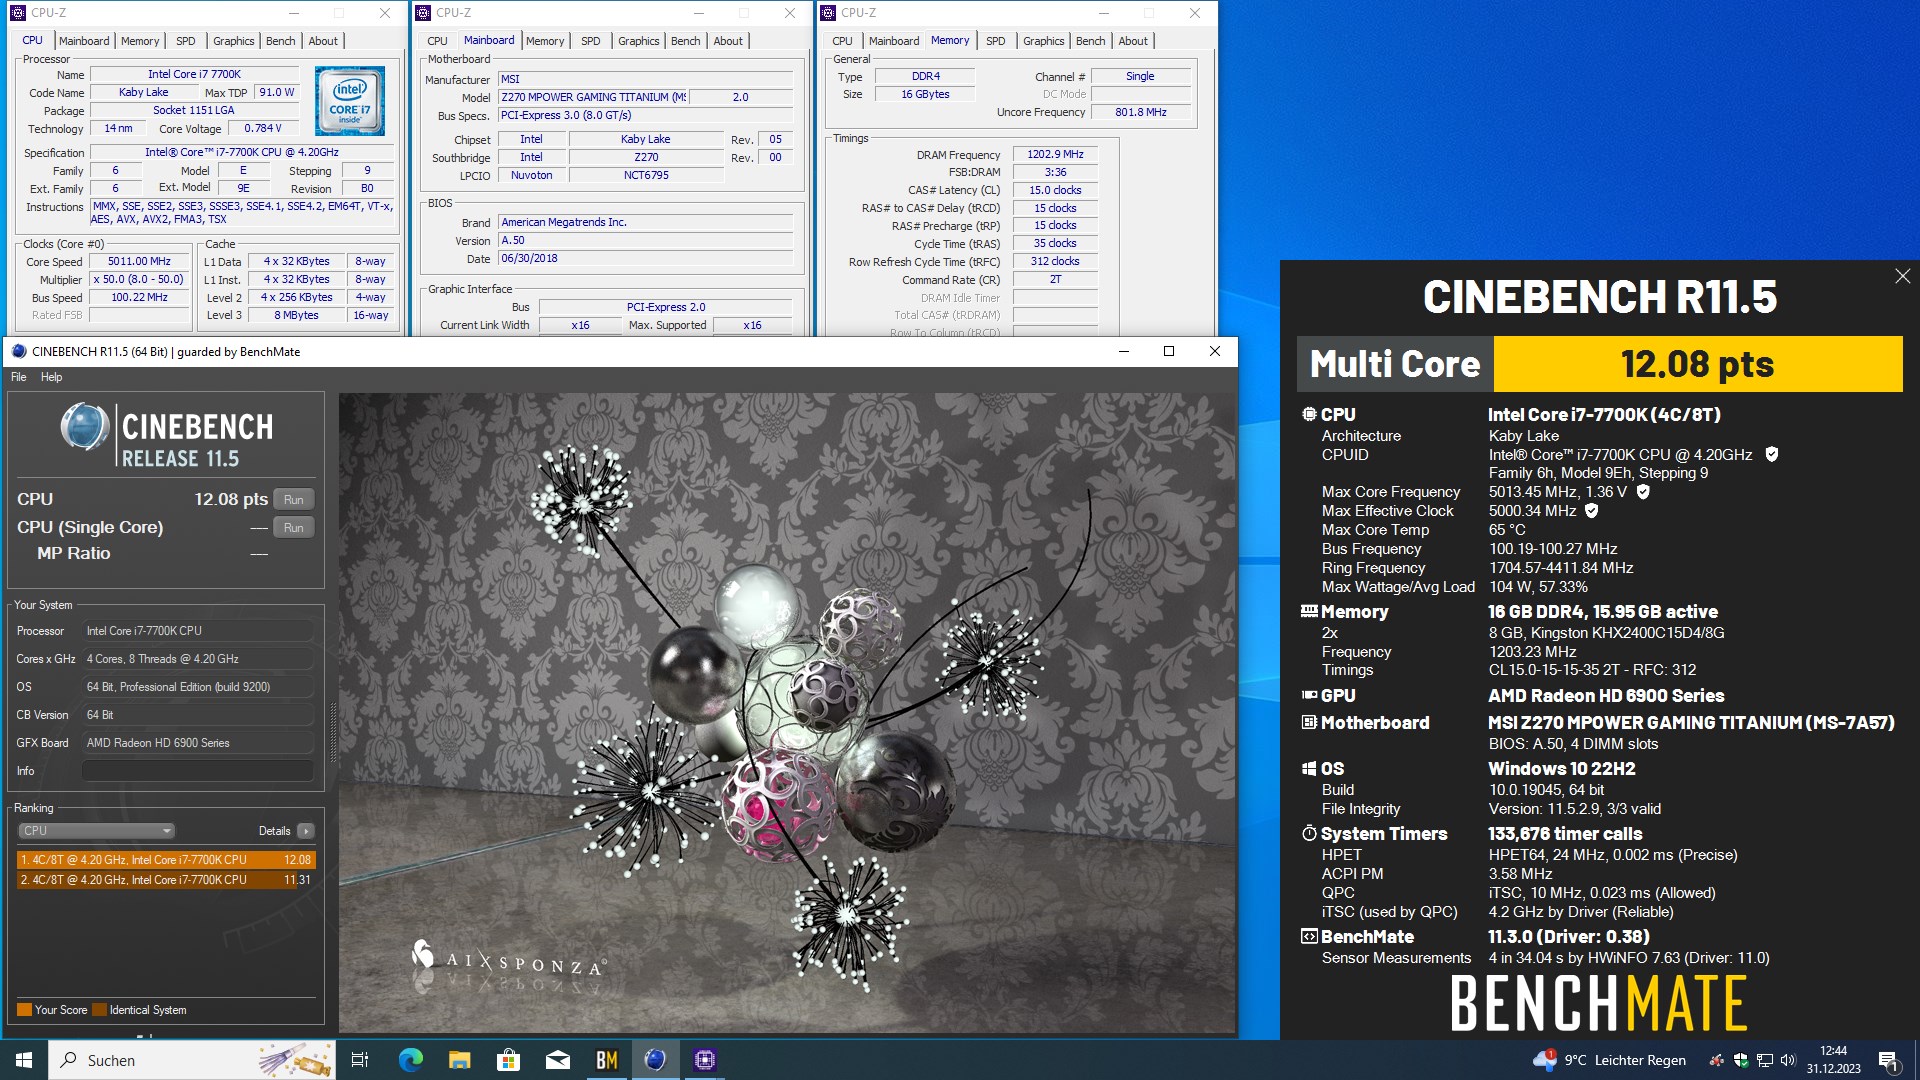Run the CPU multi-core benchmark
The image size is (1920, 1080).
pos(293,499)
